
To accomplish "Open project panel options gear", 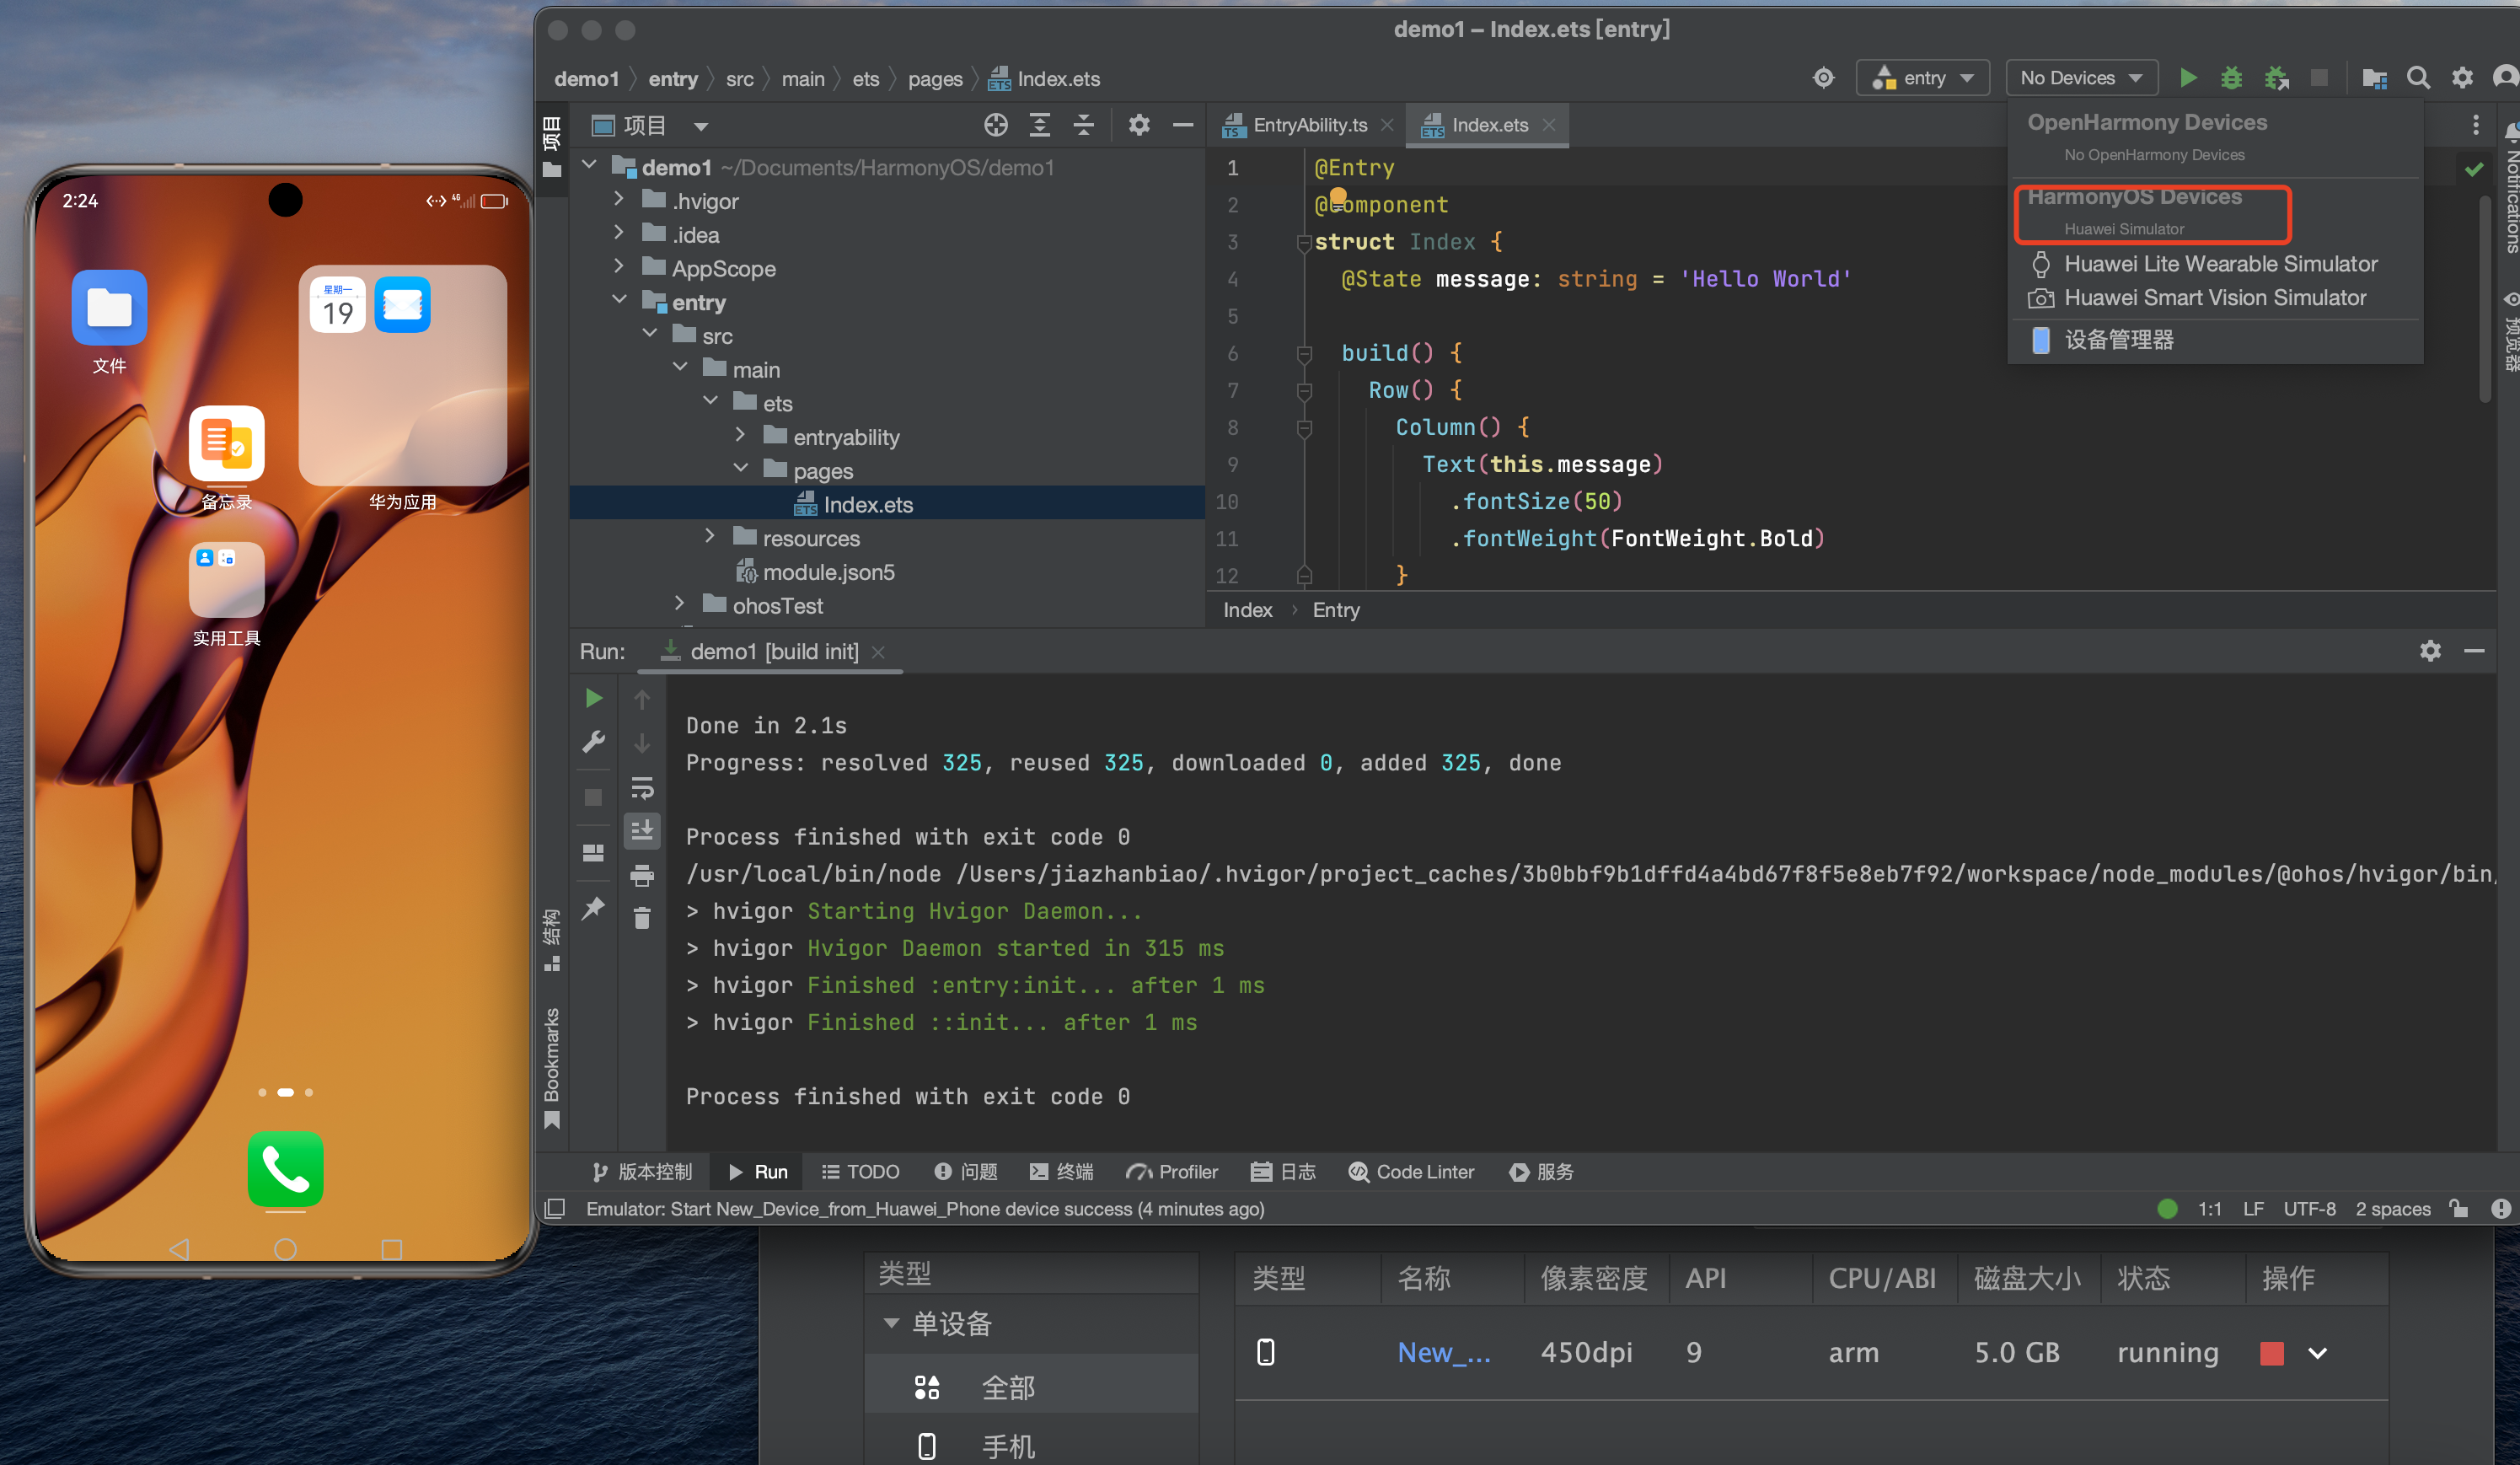I will click(1139, 125).
